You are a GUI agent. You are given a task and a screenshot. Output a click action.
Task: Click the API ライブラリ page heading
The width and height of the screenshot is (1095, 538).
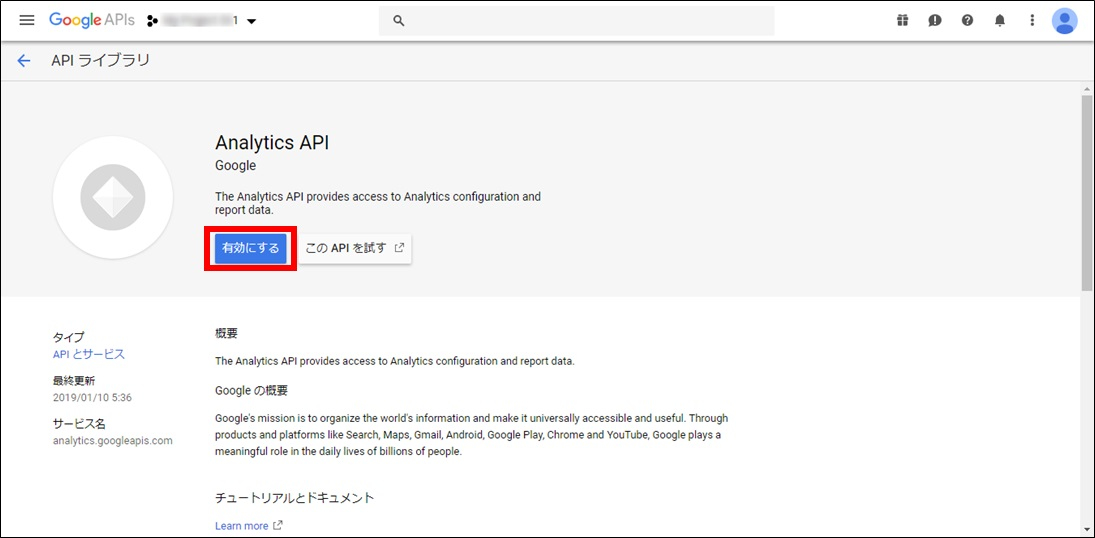(101, 61)
